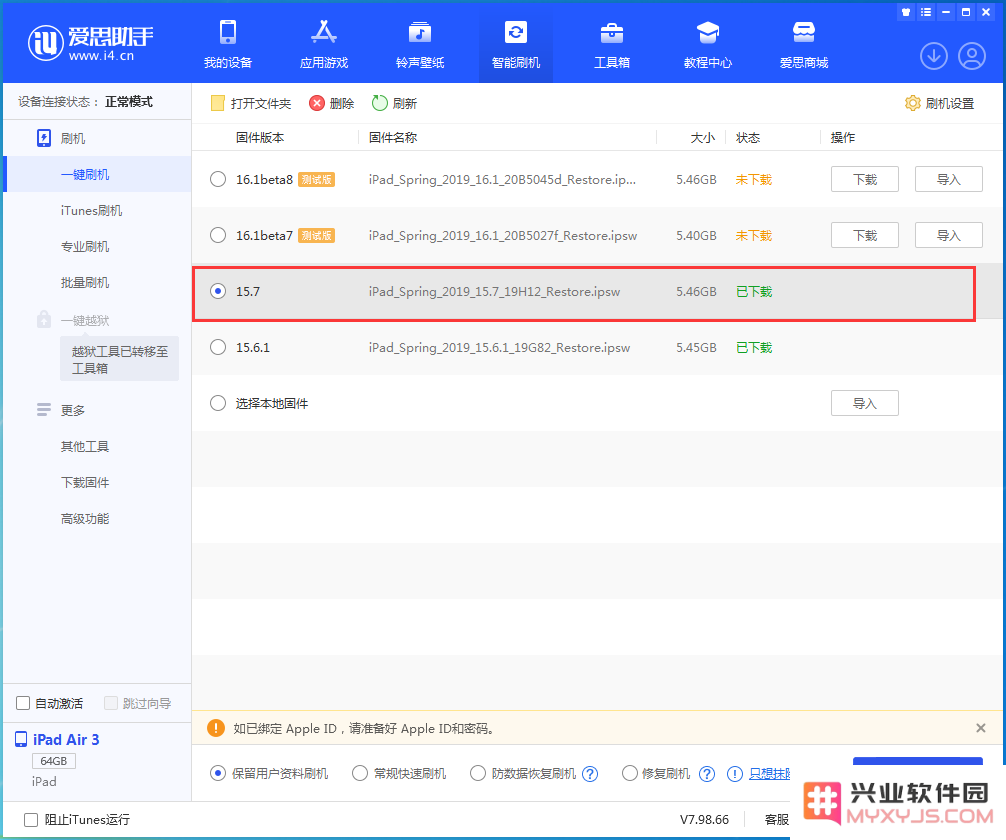Open 一键刷机 in sidebar
The width and height of the screenshot is (1006, 840).
(85, 175)
